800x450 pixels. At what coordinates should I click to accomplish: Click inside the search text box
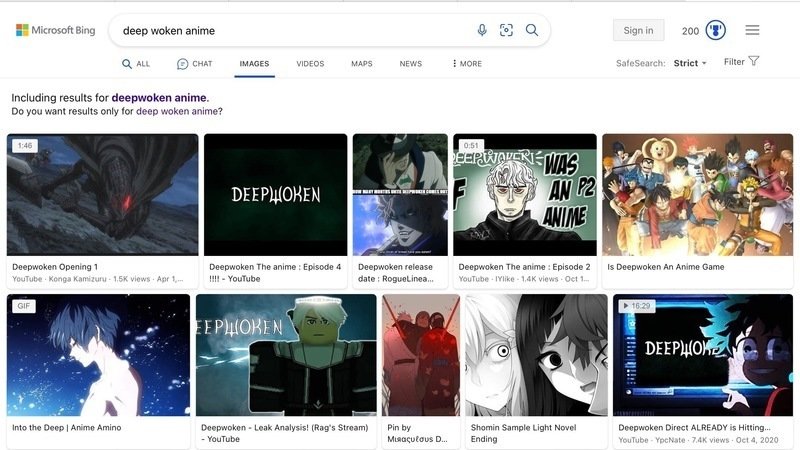pyautogui.click(x=290, y=30)
